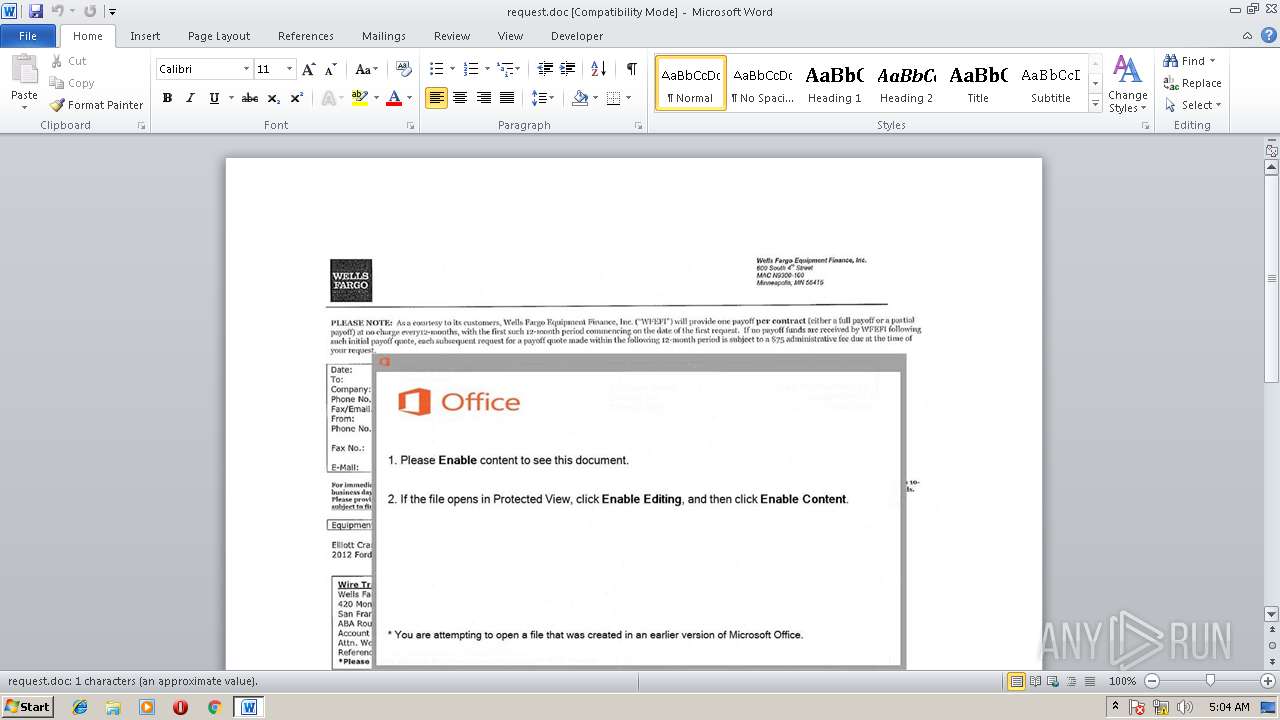Switch to the Mailings tab
Screen dimensions: 1280x720
click(x=384, y=36)
